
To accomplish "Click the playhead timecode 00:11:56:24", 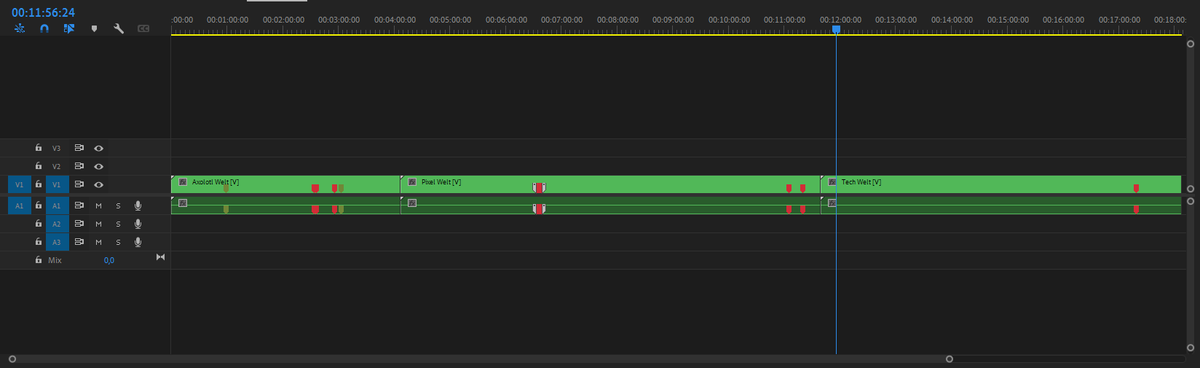I will click(44, 12).
